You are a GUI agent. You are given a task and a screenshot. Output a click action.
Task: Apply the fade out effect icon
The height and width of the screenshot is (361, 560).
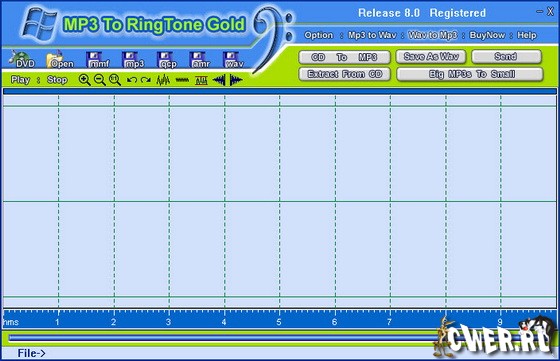236,80
